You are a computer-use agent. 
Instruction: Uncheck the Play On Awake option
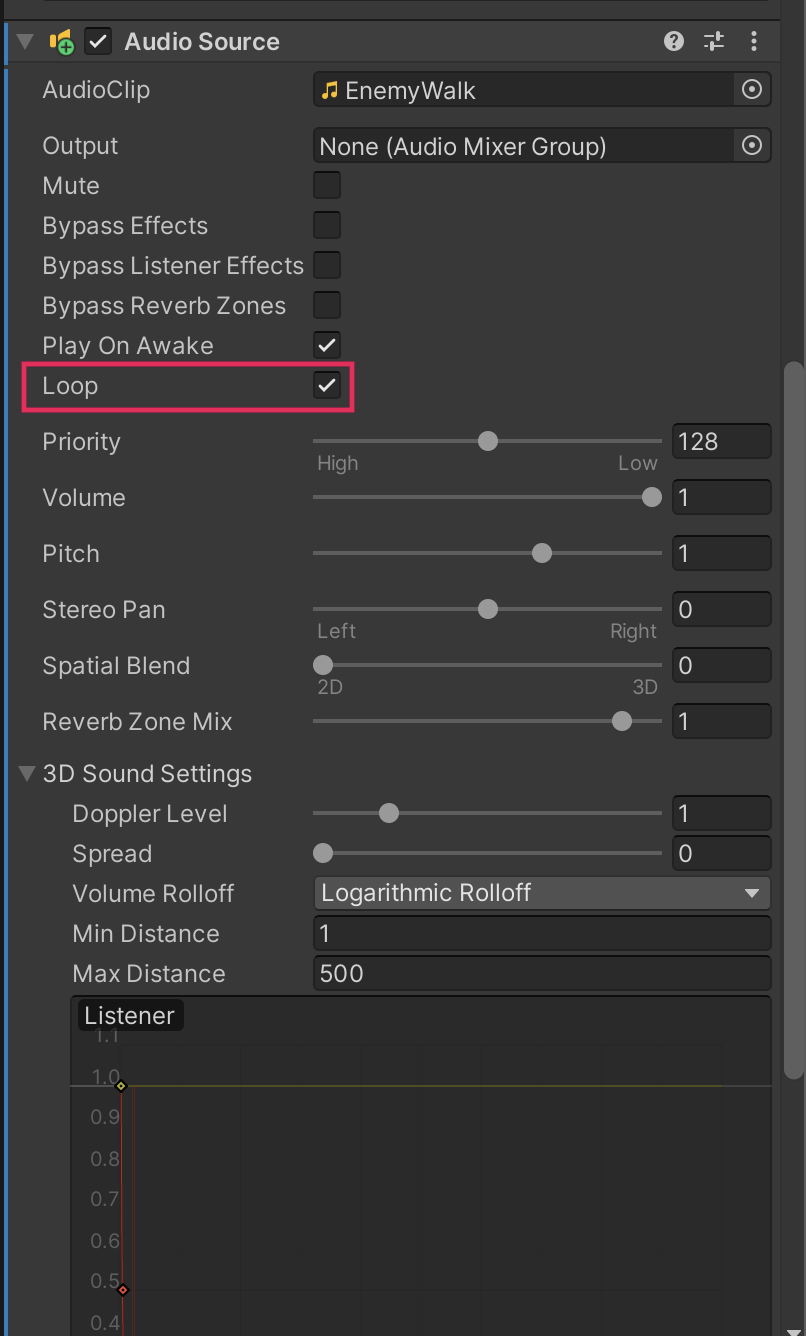327,346
